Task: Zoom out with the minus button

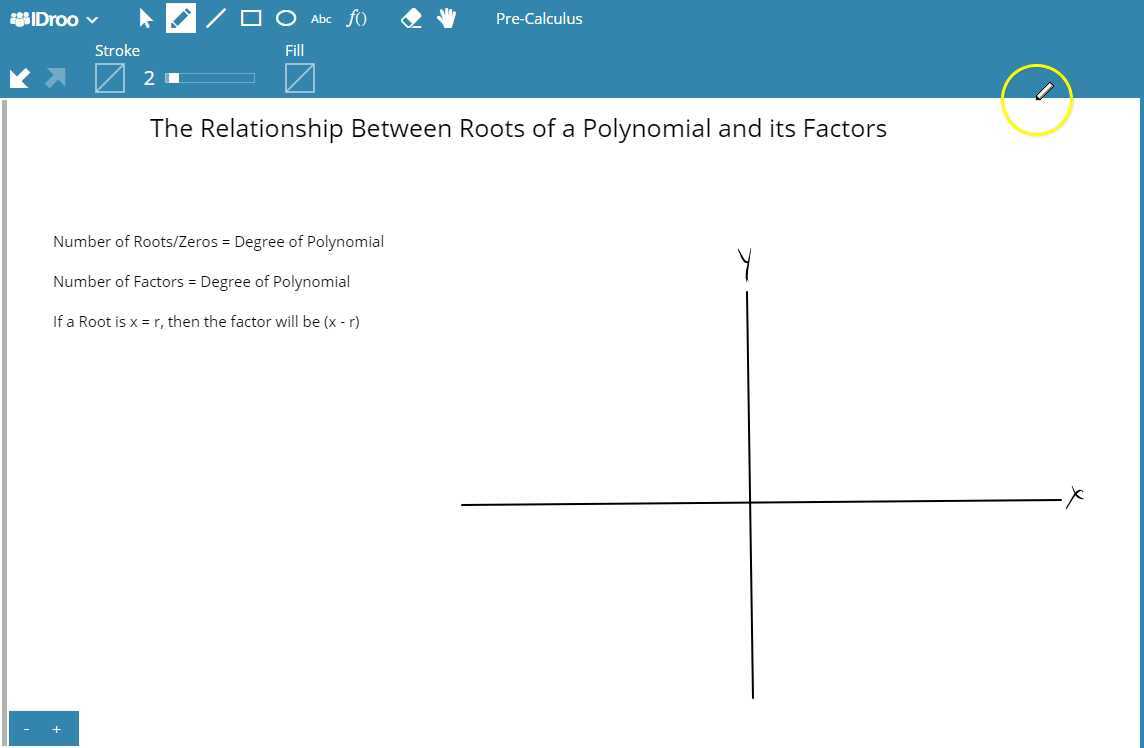Action: click(x=26, y=728)
